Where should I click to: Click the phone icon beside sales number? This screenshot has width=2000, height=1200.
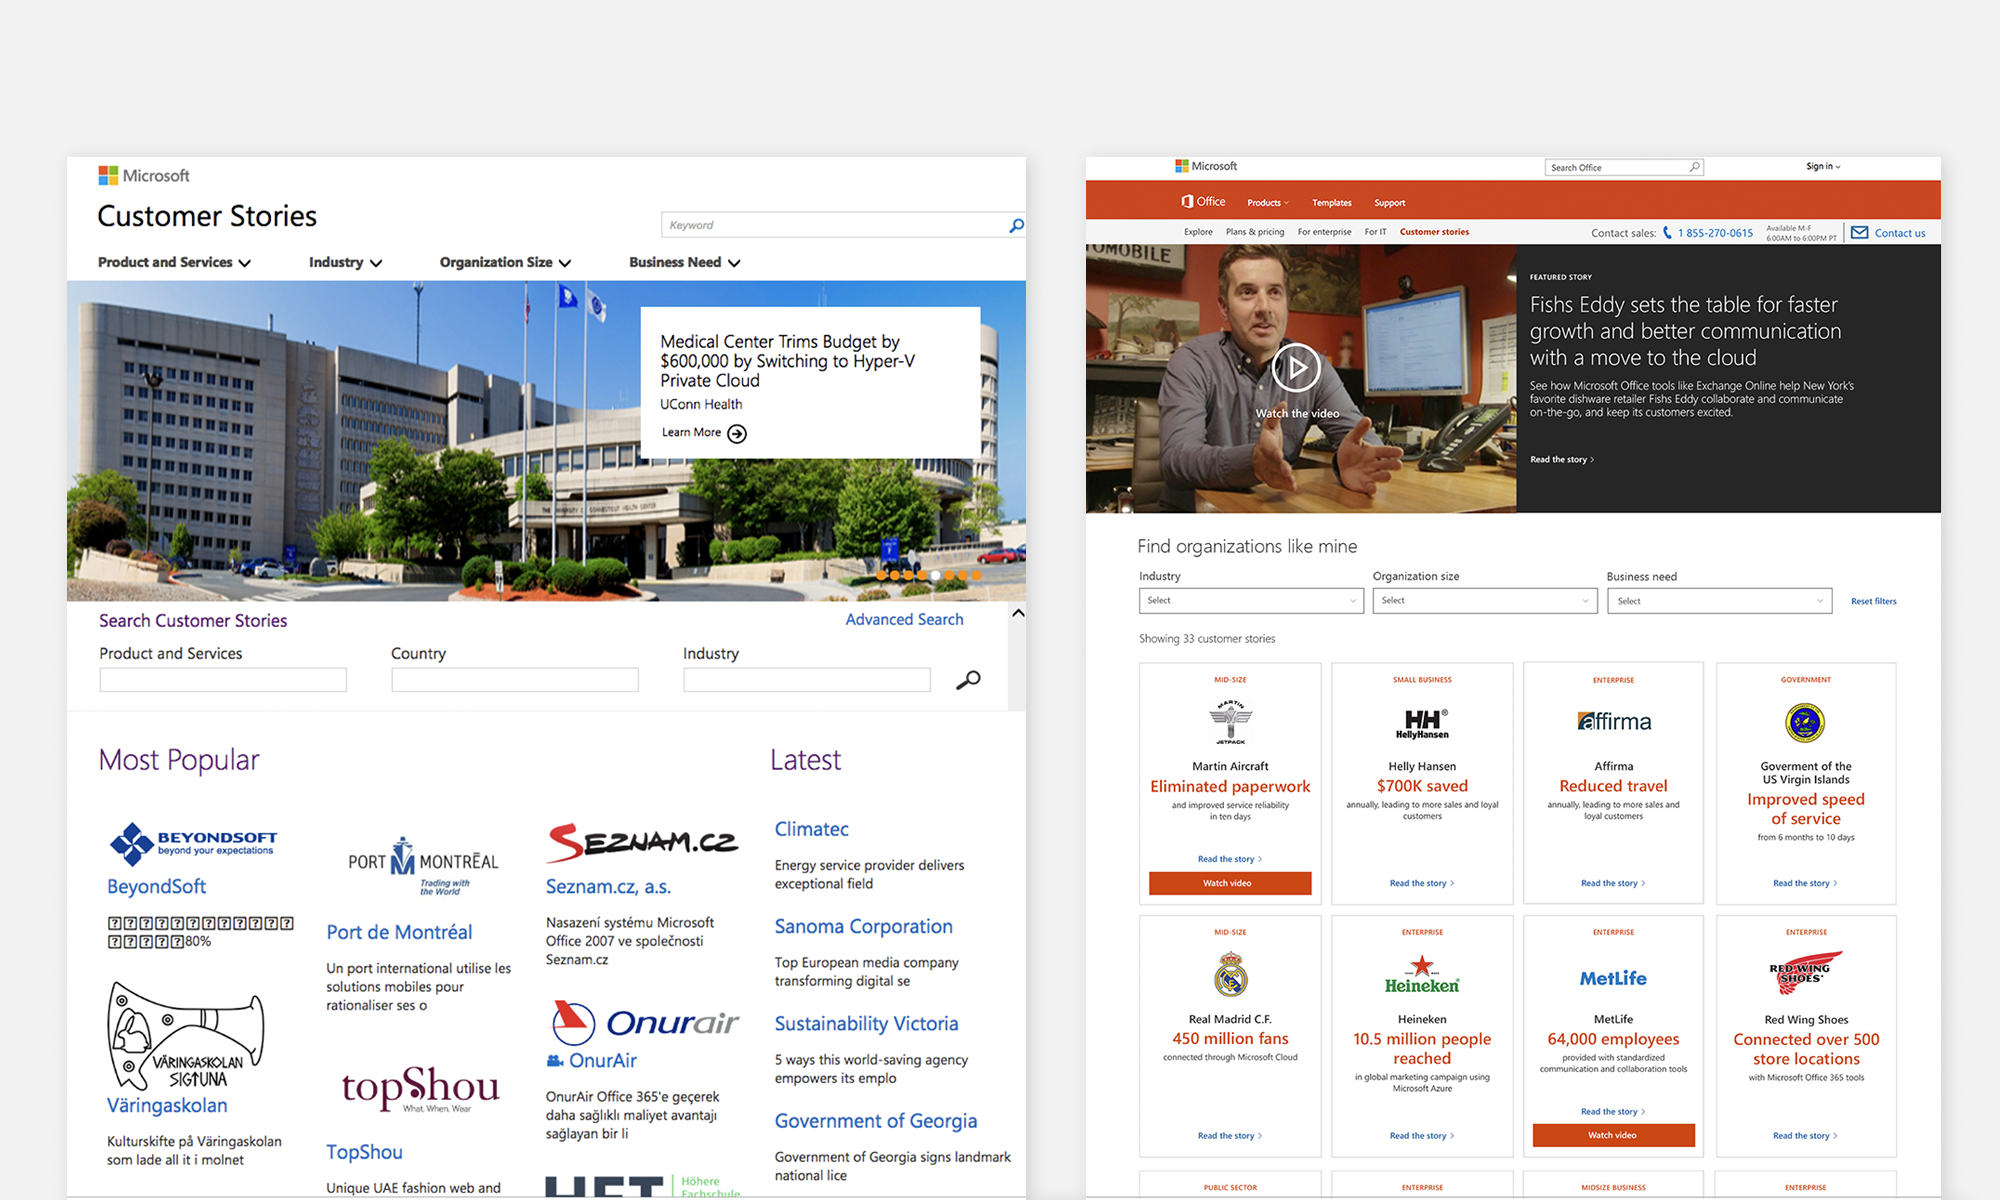click(x=1667, y=233)
